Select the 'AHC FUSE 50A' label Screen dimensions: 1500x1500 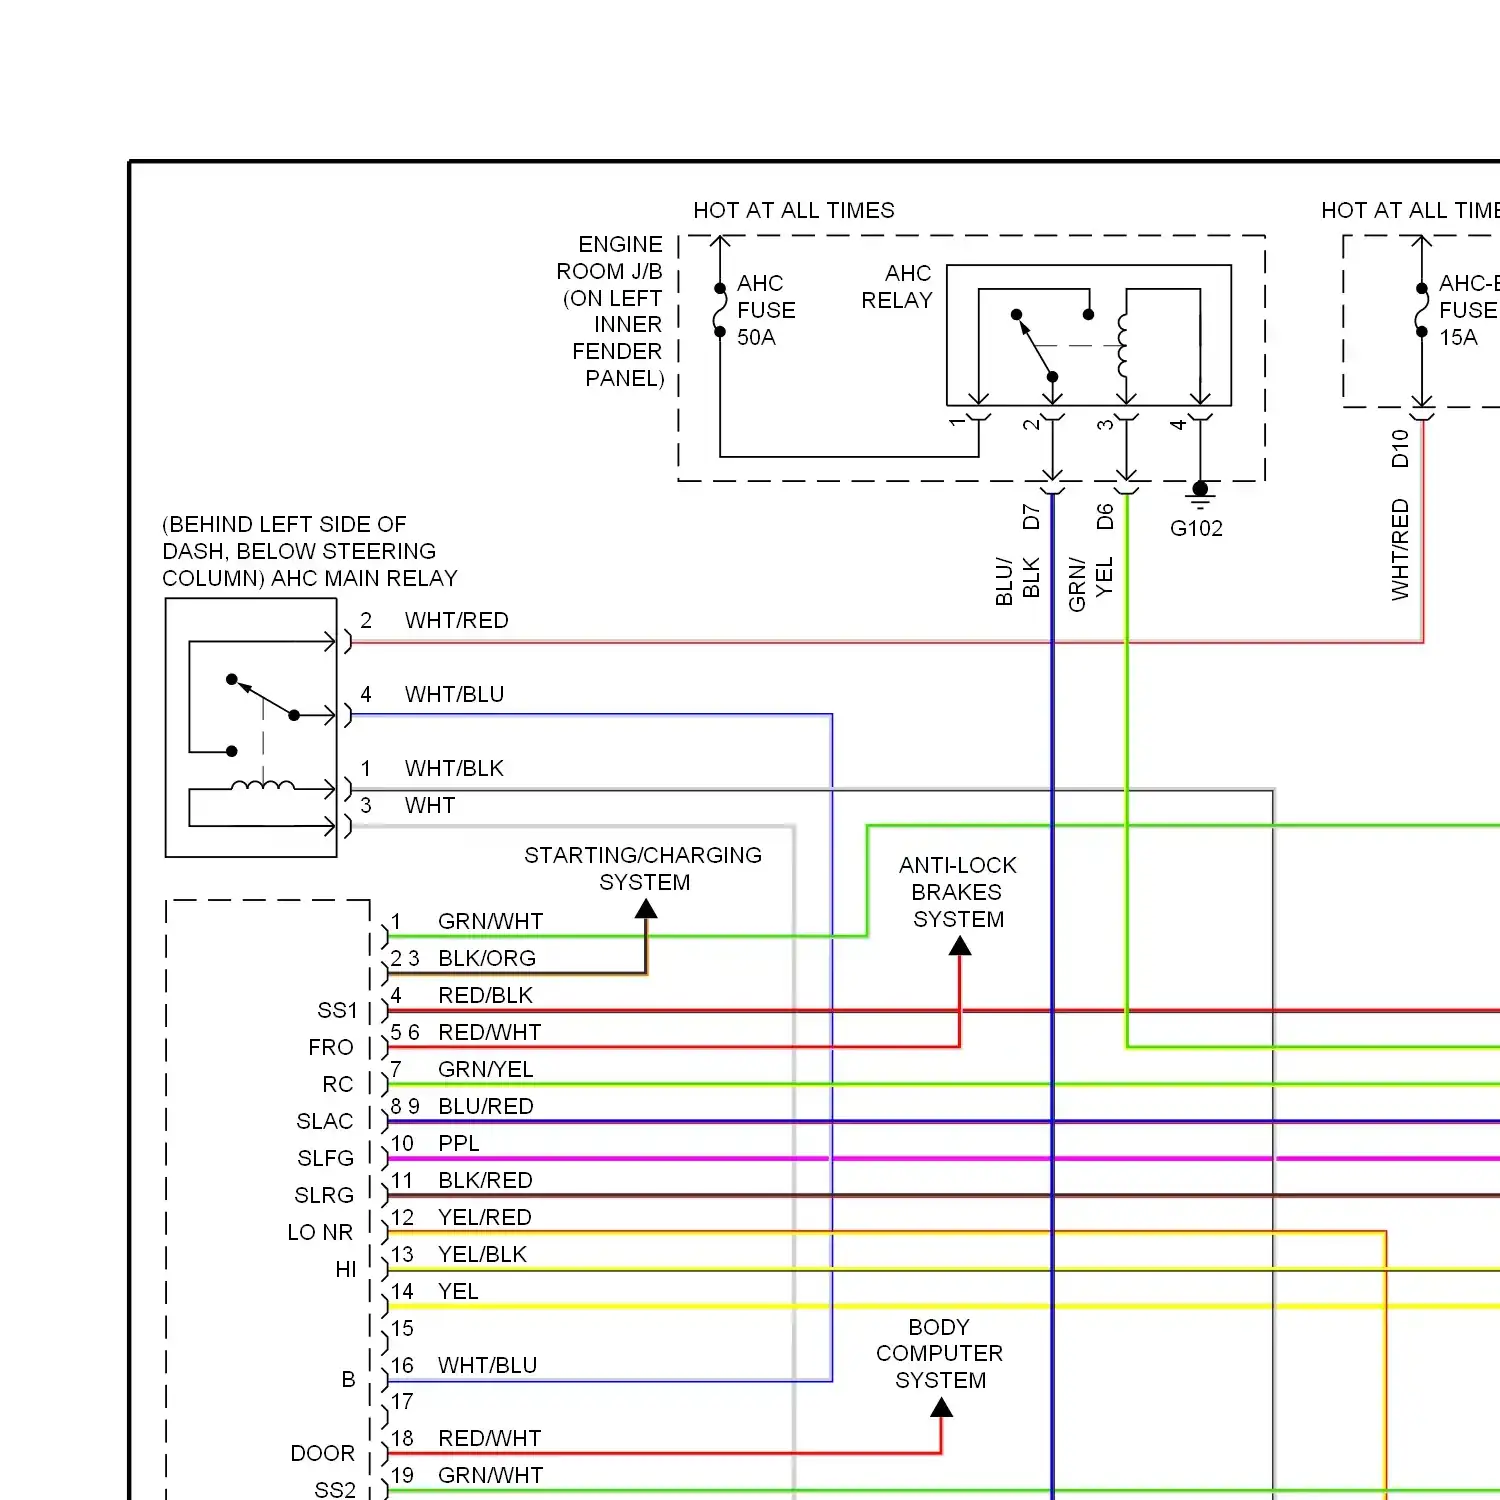[x=766, y=310]
